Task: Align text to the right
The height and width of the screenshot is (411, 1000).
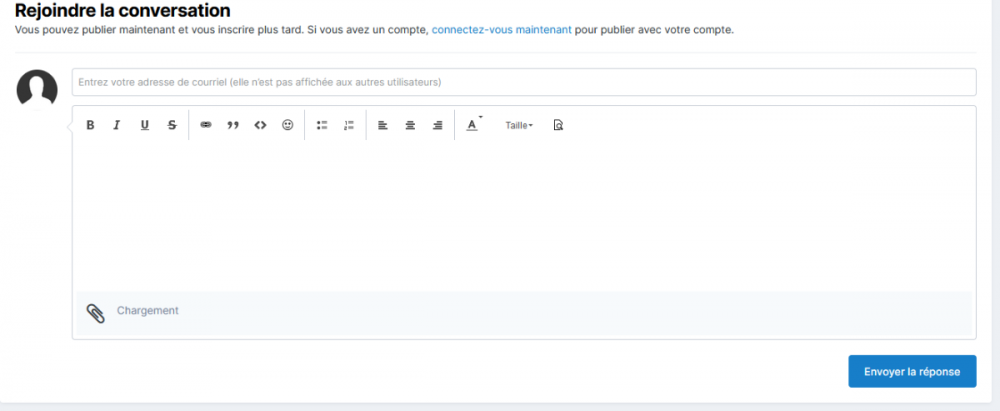Action: point(438,125)
